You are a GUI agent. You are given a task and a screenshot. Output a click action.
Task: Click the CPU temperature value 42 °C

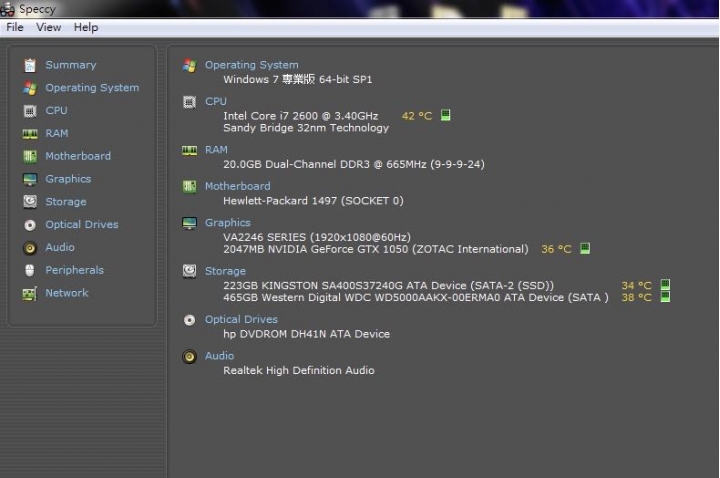(417, 116)
